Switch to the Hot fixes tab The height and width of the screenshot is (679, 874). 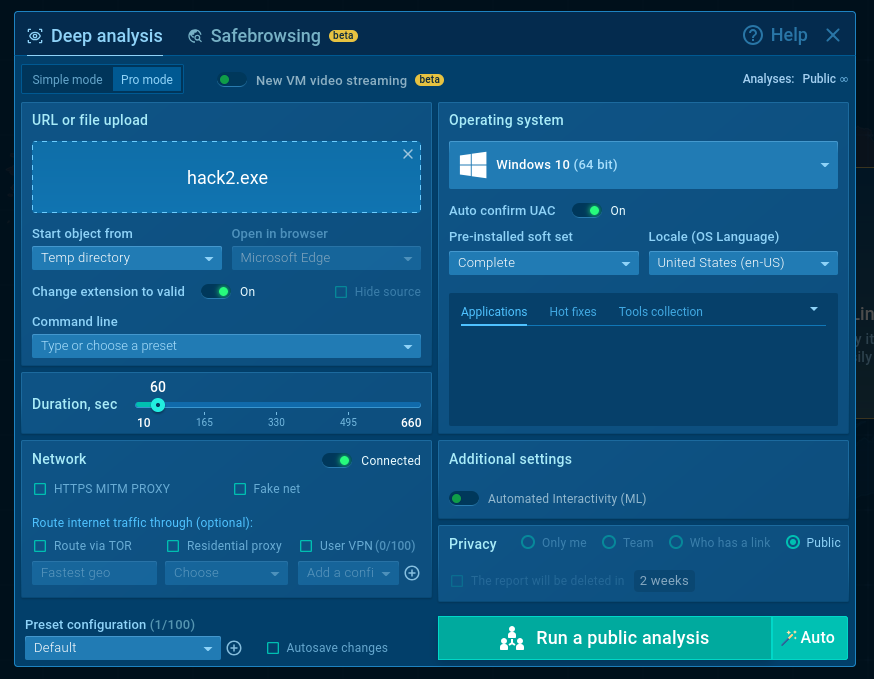[572, 312]
